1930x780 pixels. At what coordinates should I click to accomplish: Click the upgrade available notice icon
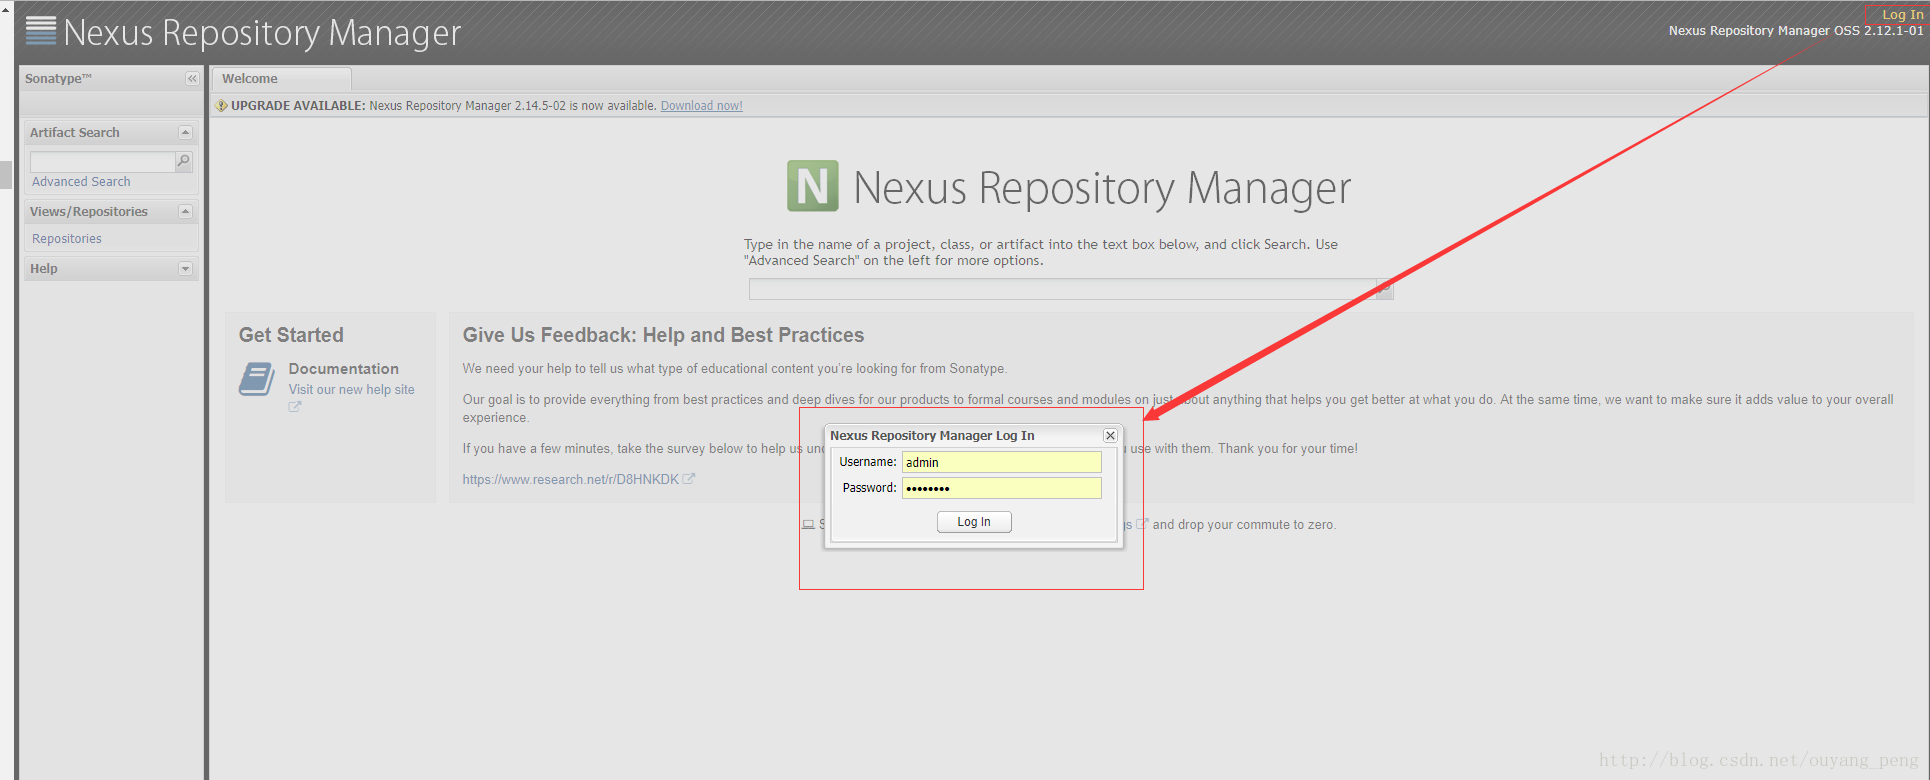222,106
